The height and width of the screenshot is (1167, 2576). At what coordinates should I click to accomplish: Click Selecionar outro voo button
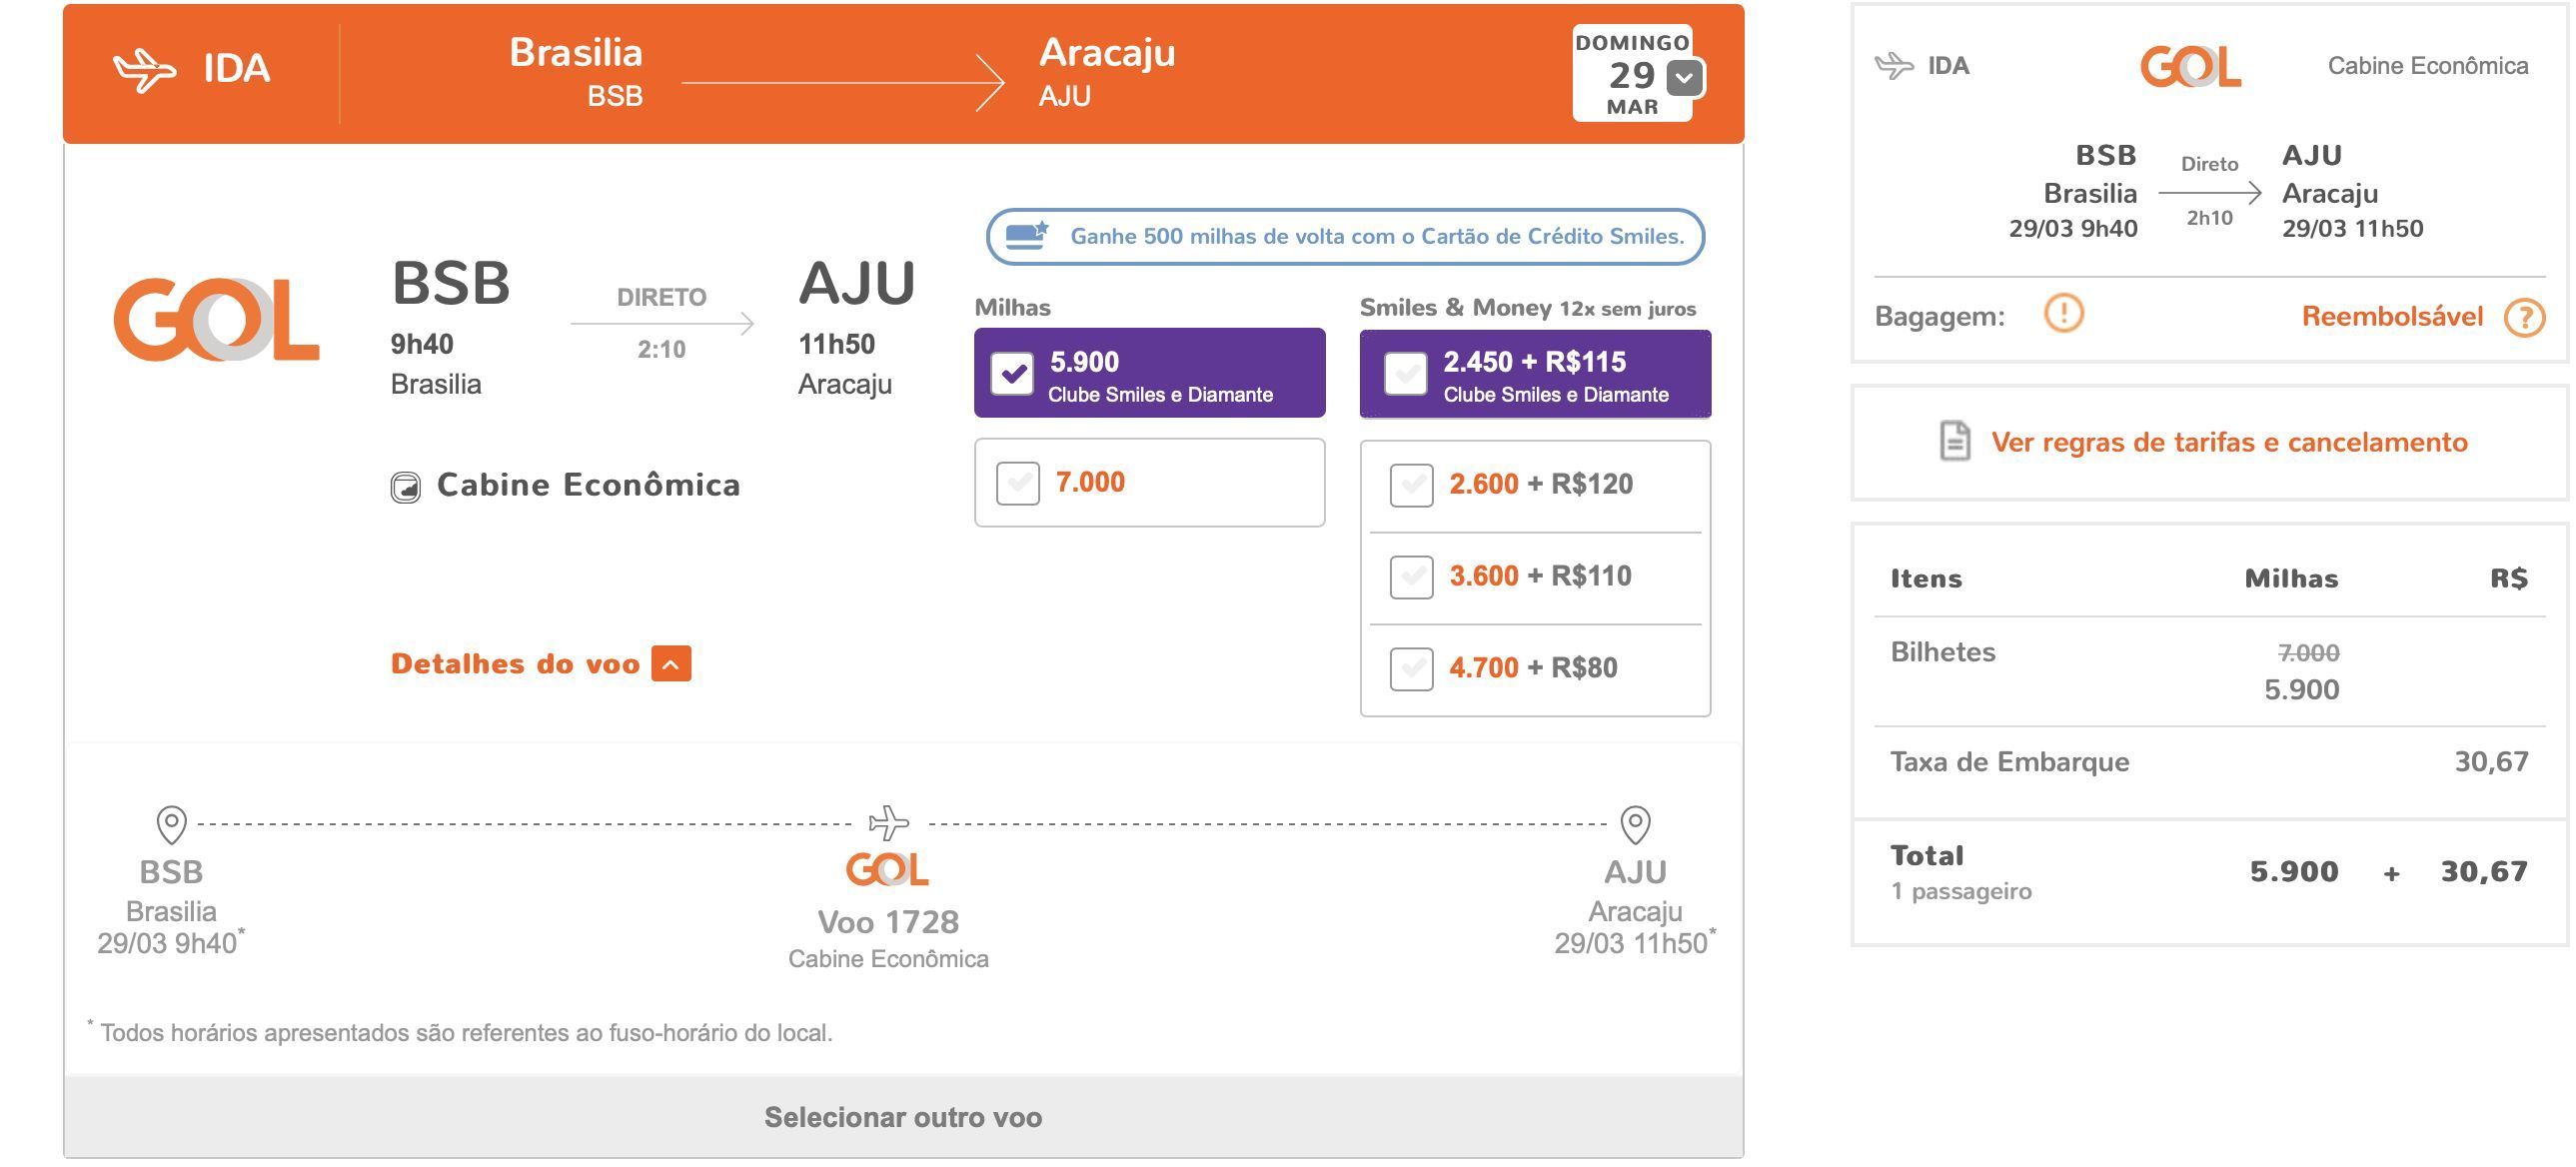tap(904, 1117)
